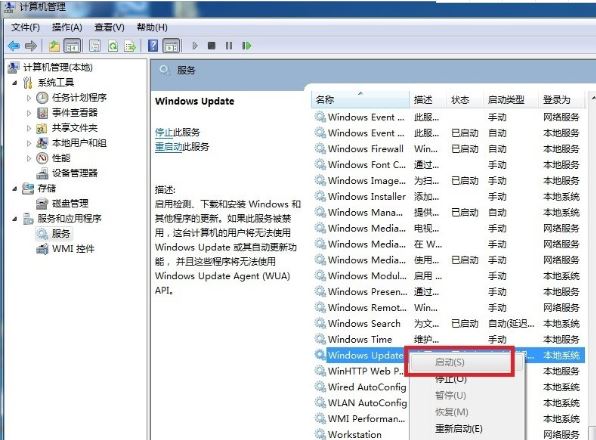Click the Refresh toolbar icon
Image resolution: width=596 pixels, height=440 pixels.
[113, 46]
